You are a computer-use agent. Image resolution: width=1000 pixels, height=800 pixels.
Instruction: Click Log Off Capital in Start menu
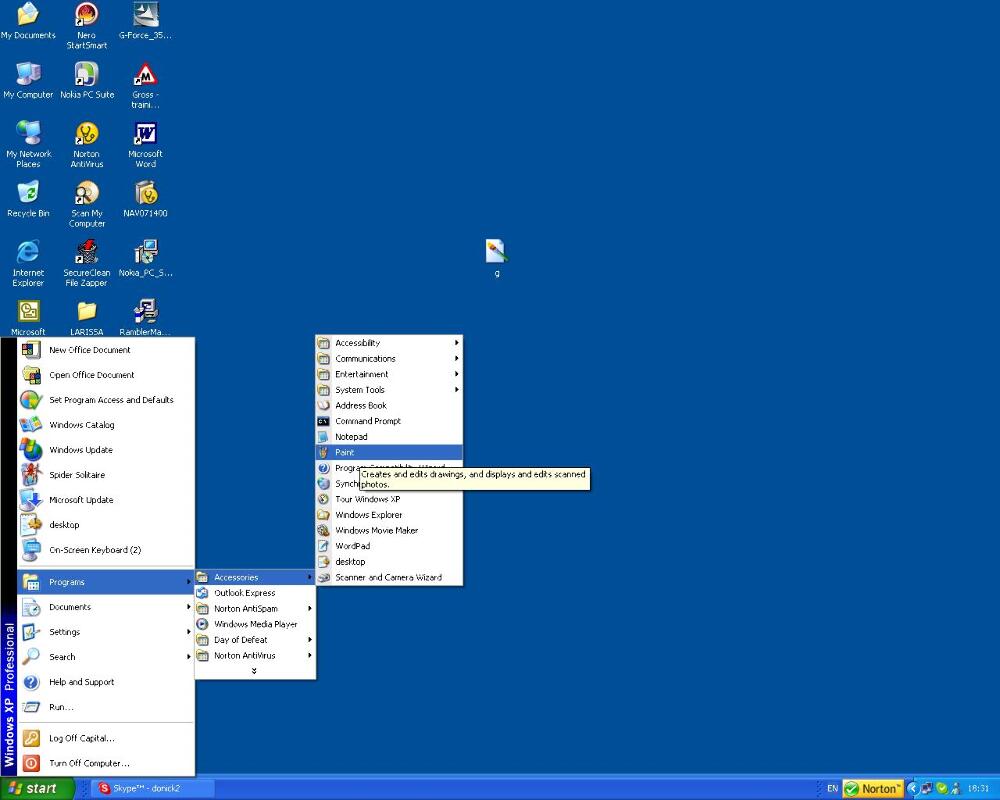106,738
